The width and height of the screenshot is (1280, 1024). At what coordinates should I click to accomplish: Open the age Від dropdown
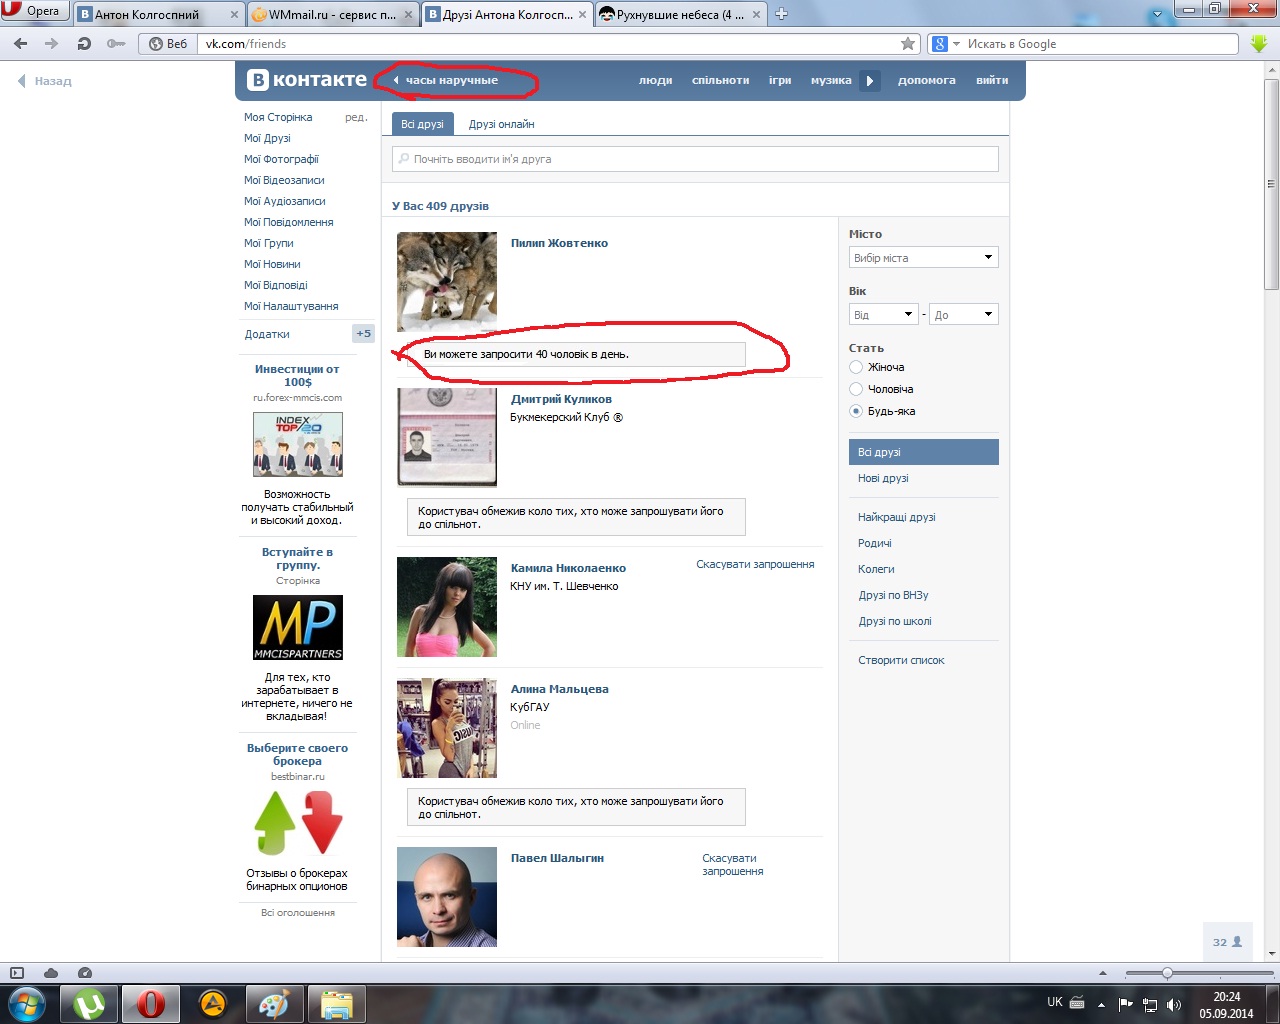[883, 314]
